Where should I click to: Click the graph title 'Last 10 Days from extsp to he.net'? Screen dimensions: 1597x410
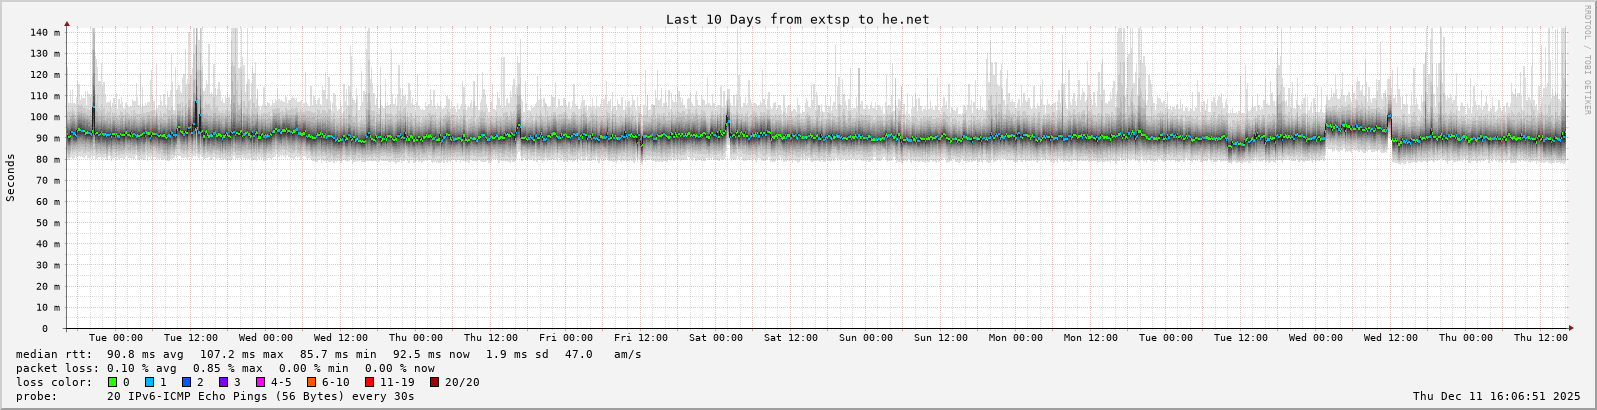point(797,19)
